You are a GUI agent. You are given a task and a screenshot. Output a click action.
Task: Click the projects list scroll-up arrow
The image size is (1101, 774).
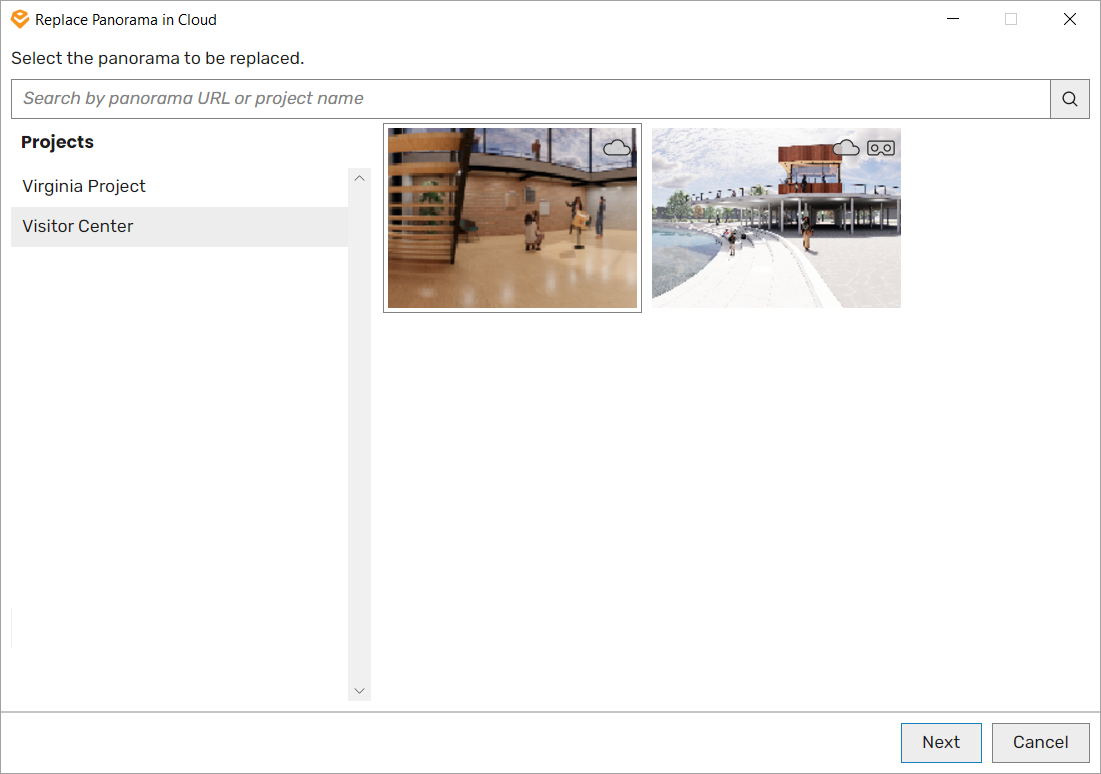pyautogui.click(x=360, y=178)
